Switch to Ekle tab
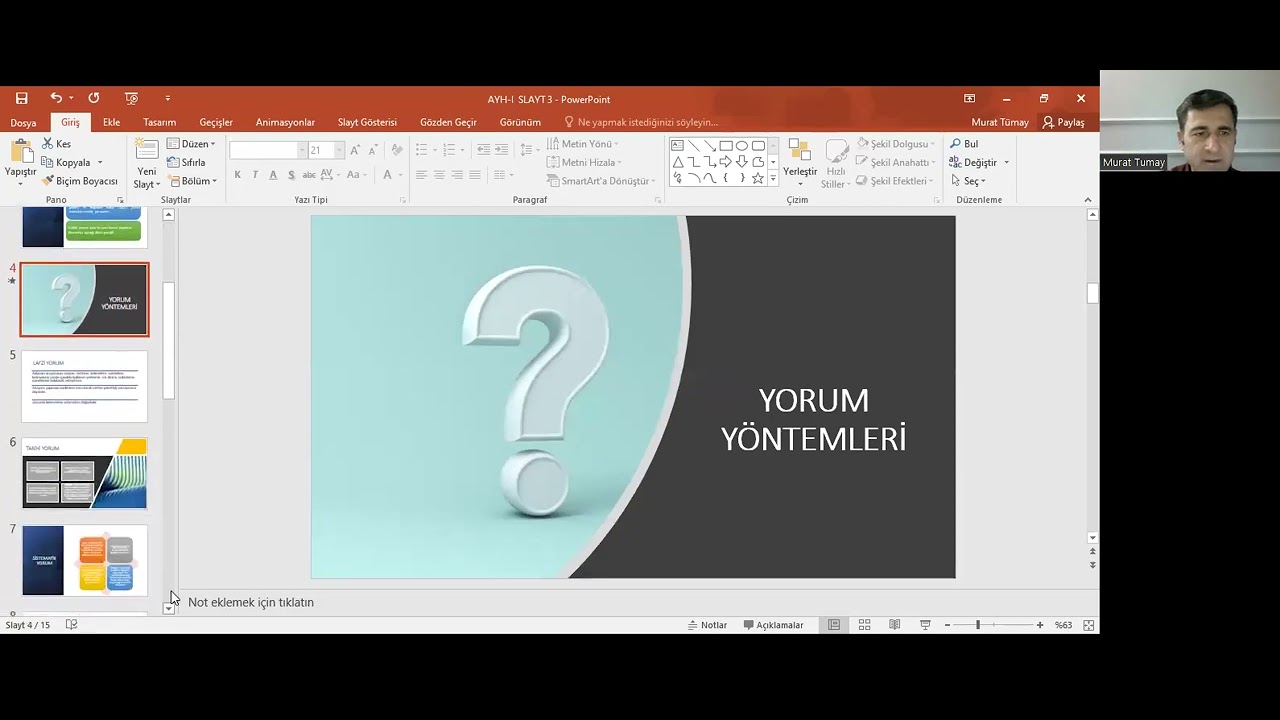 [111, 122]
